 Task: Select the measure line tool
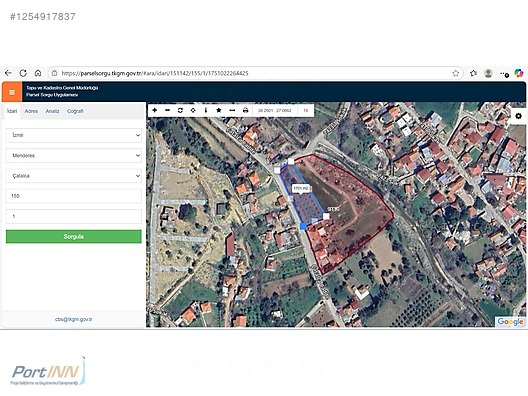(x=232, y=110)
